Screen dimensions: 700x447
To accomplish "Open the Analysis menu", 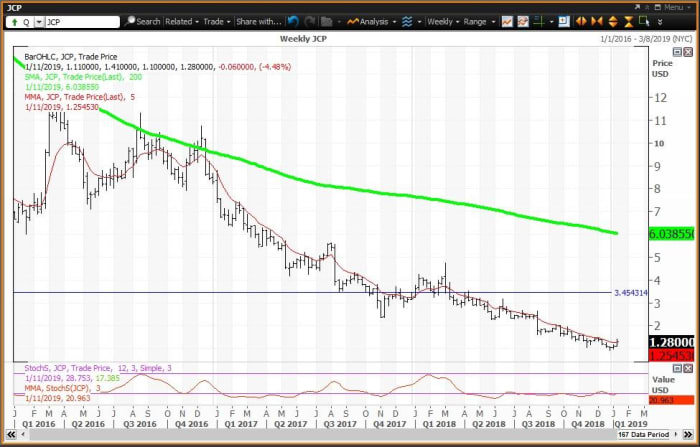I will 377,20.
